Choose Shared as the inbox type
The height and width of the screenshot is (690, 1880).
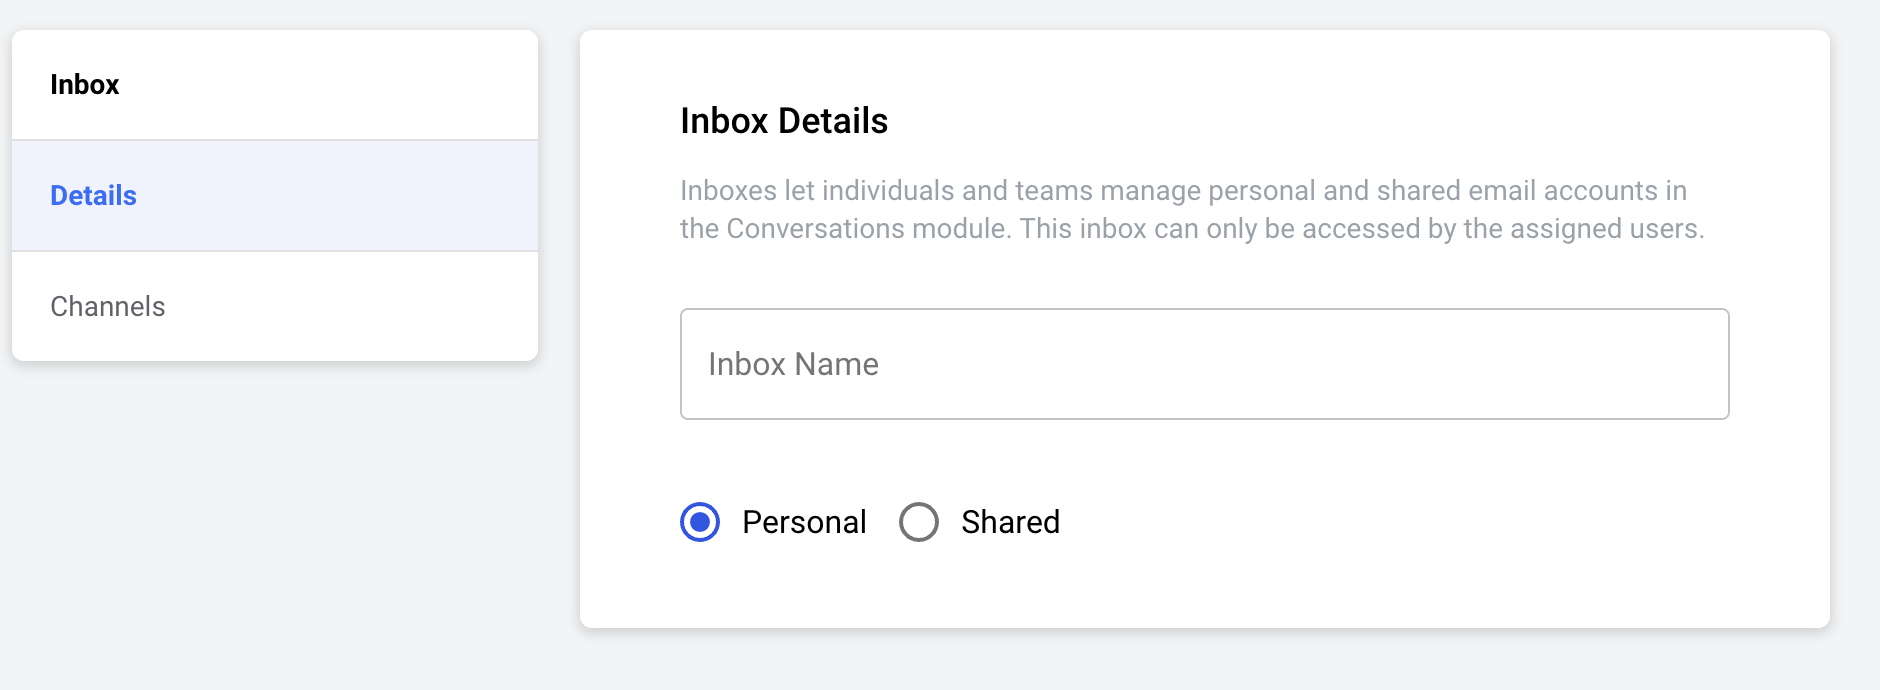[919, 522]
